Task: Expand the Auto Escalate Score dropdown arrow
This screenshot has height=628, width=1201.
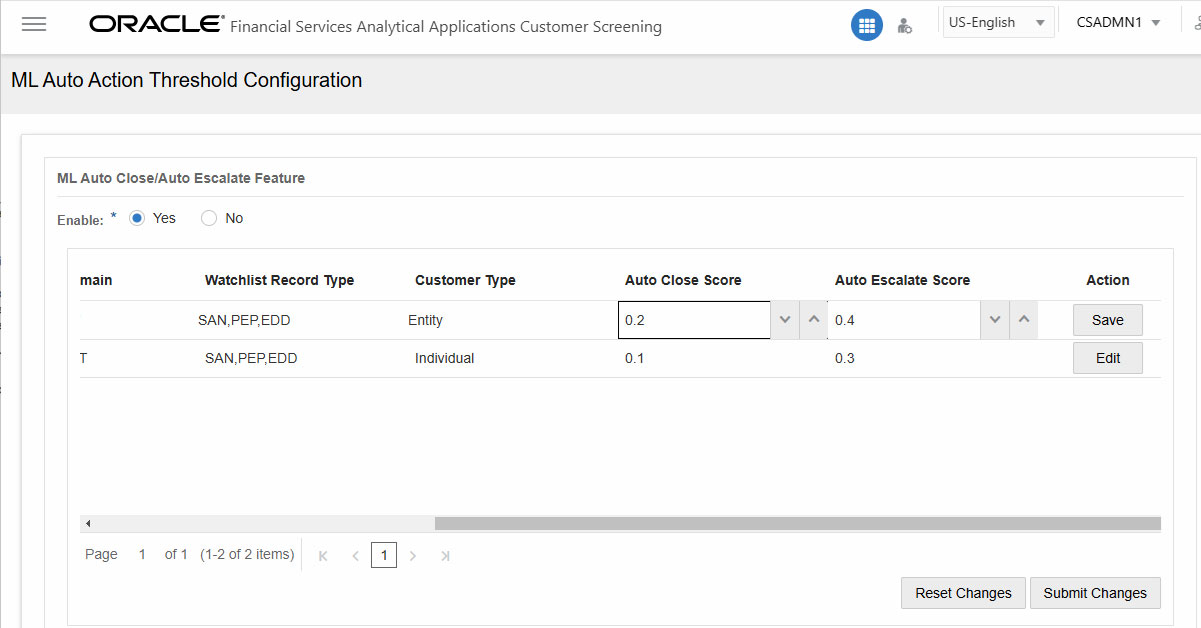Action: (x=994, y=319)
